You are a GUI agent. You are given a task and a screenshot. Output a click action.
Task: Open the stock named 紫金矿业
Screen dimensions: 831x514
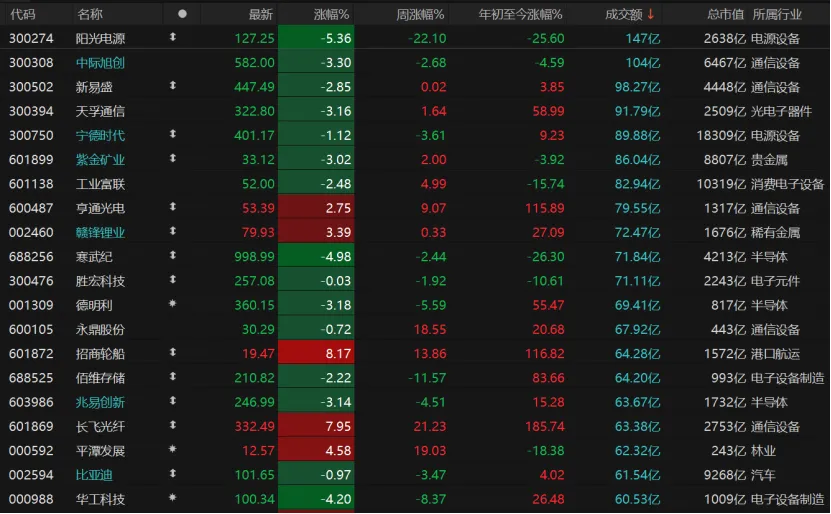(101, 159)
